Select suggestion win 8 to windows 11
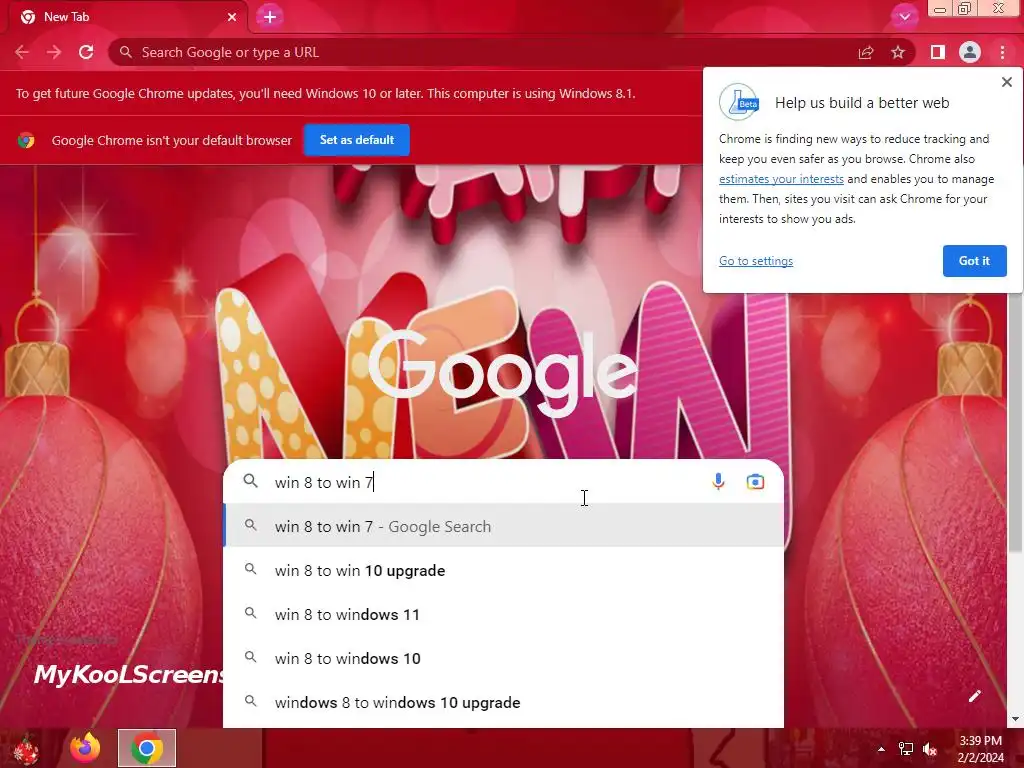Screen dimensions: 1024x768 (504, 615)
